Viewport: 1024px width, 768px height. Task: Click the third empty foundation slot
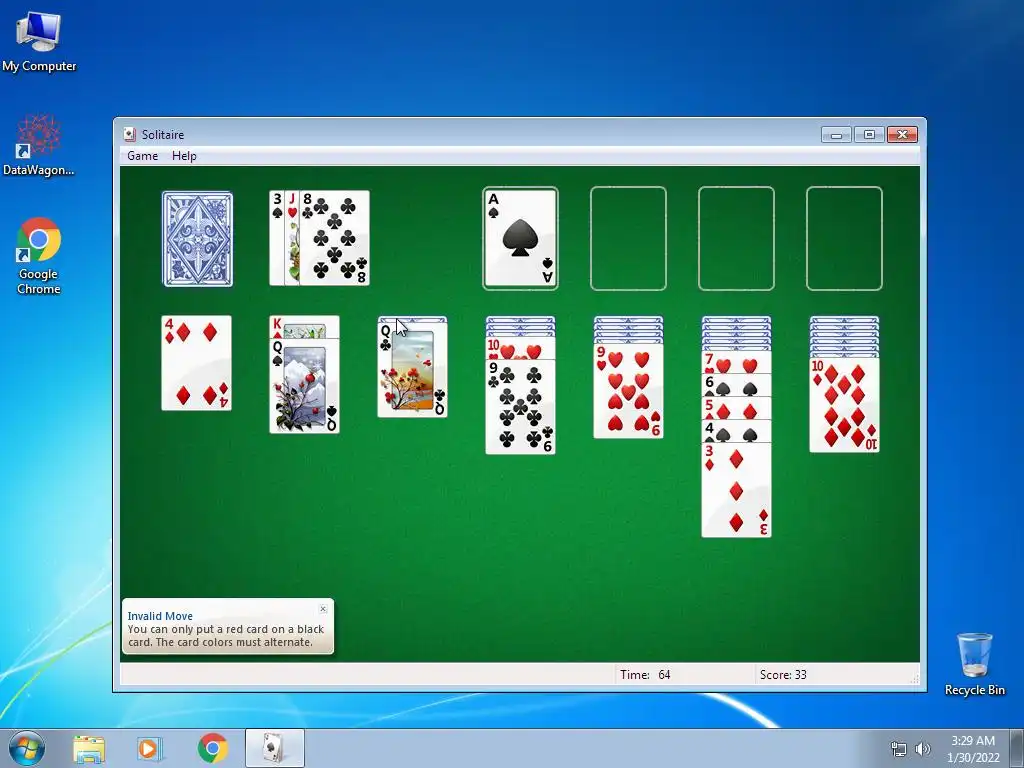click(736, 238)
